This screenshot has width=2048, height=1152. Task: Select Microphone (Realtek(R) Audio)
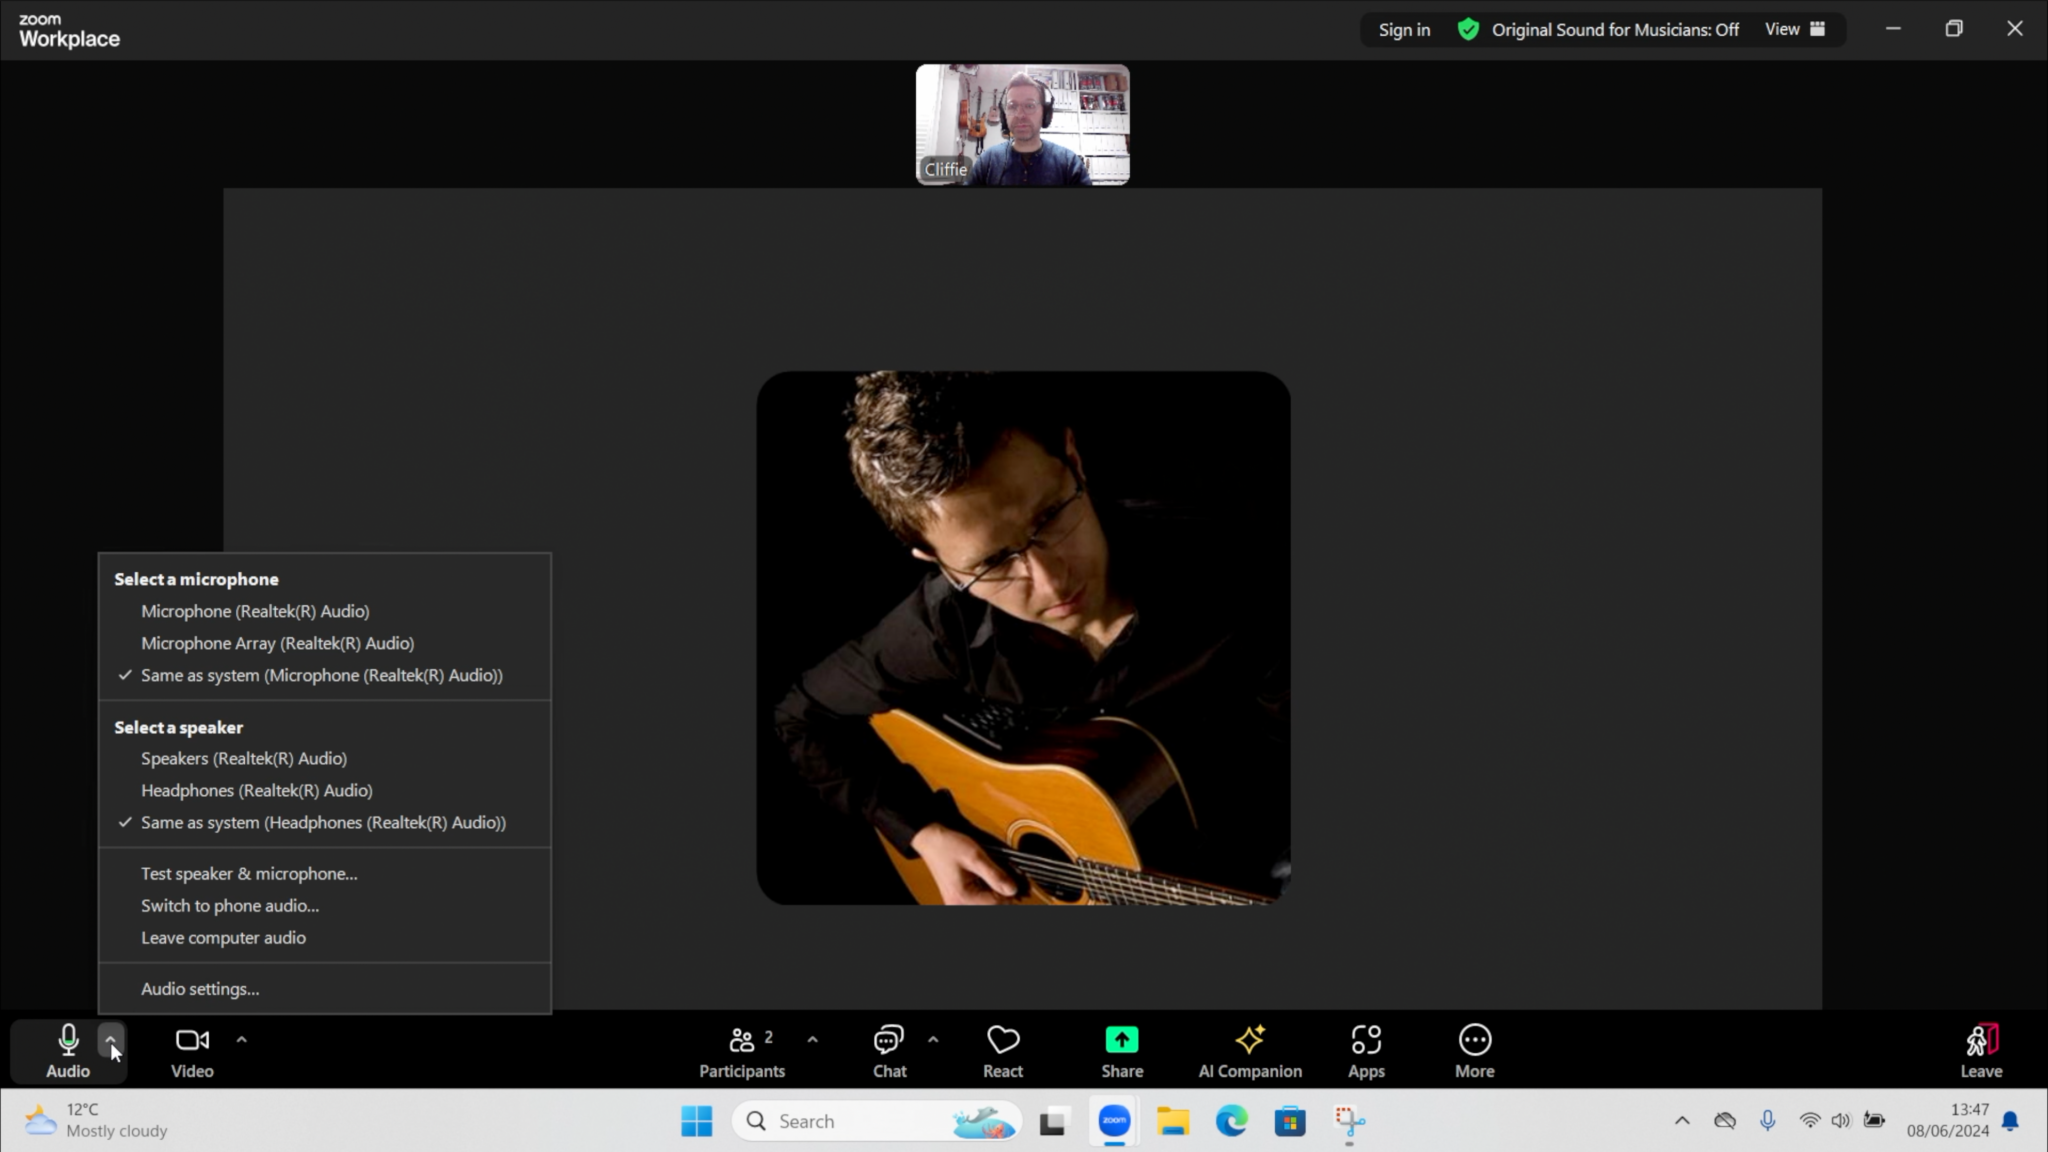(255, 611)
